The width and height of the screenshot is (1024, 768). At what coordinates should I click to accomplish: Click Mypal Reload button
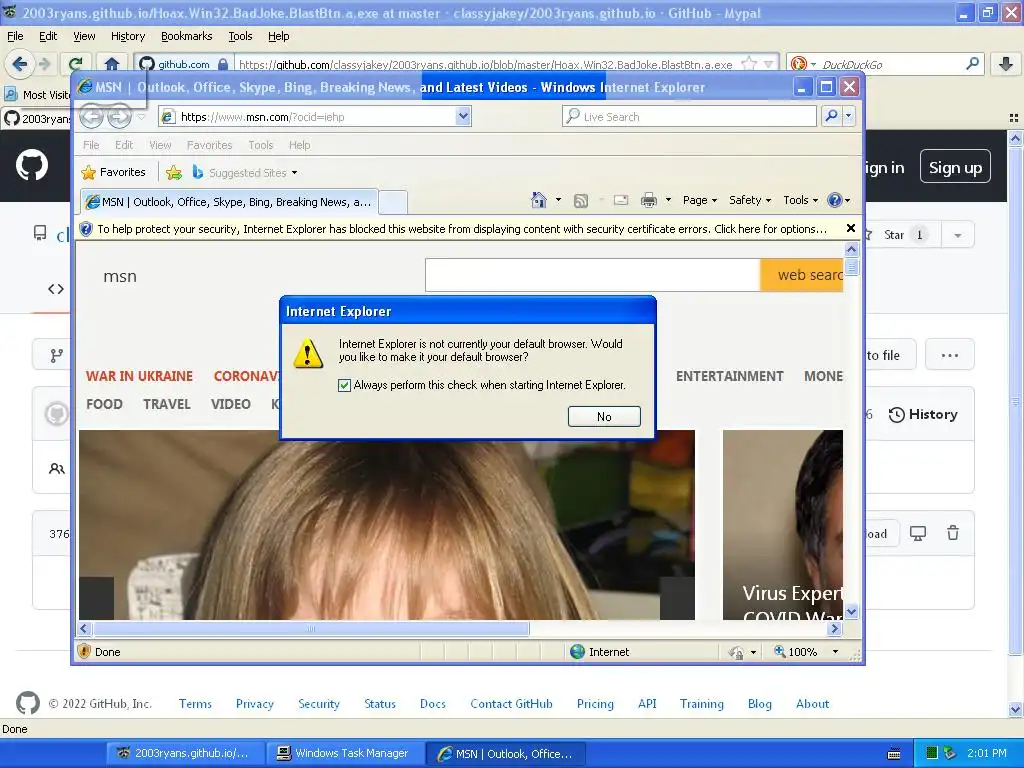point(75,64)
